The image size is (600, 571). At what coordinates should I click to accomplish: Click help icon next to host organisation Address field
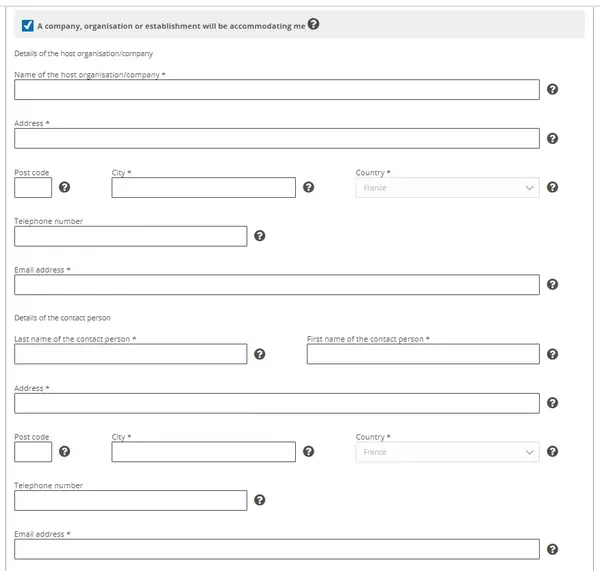coord(553,139)
